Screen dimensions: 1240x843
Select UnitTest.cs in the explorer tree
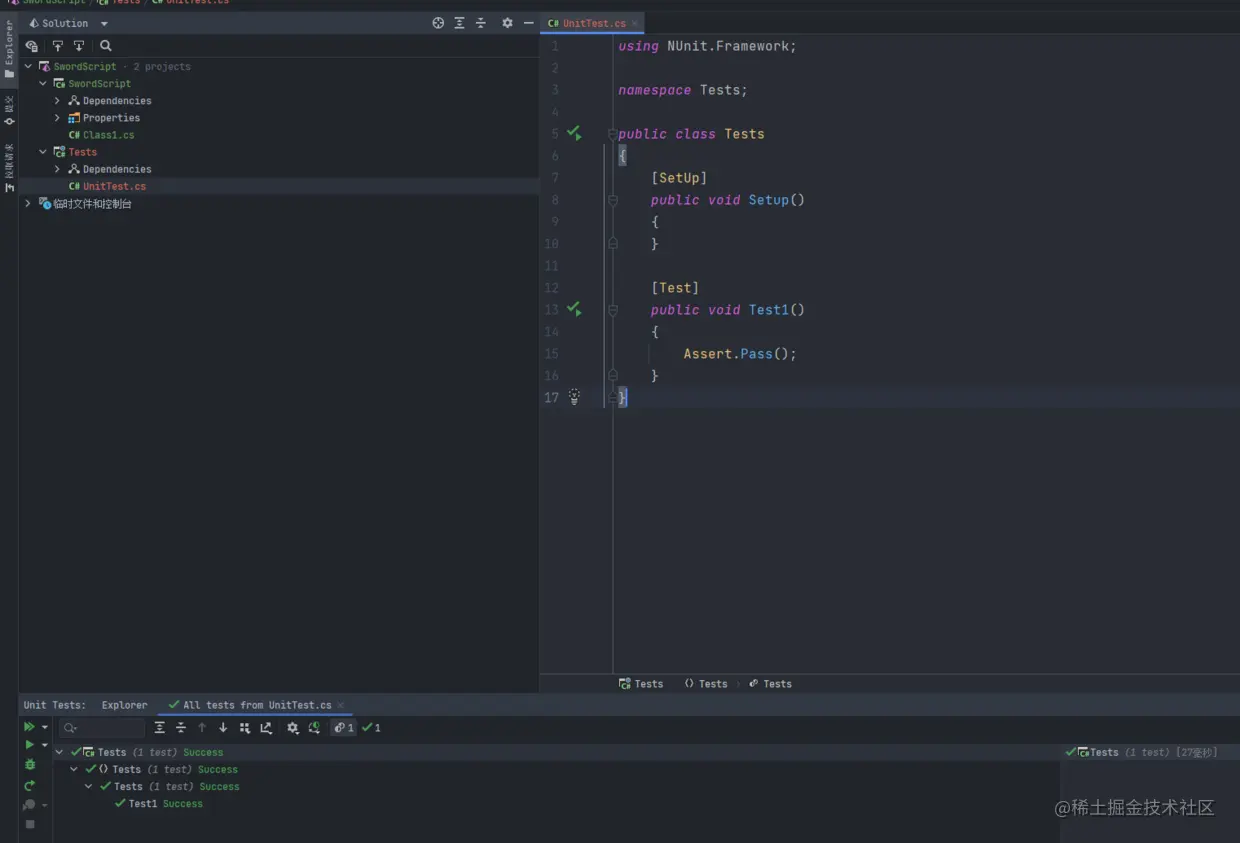pos(107,186)
